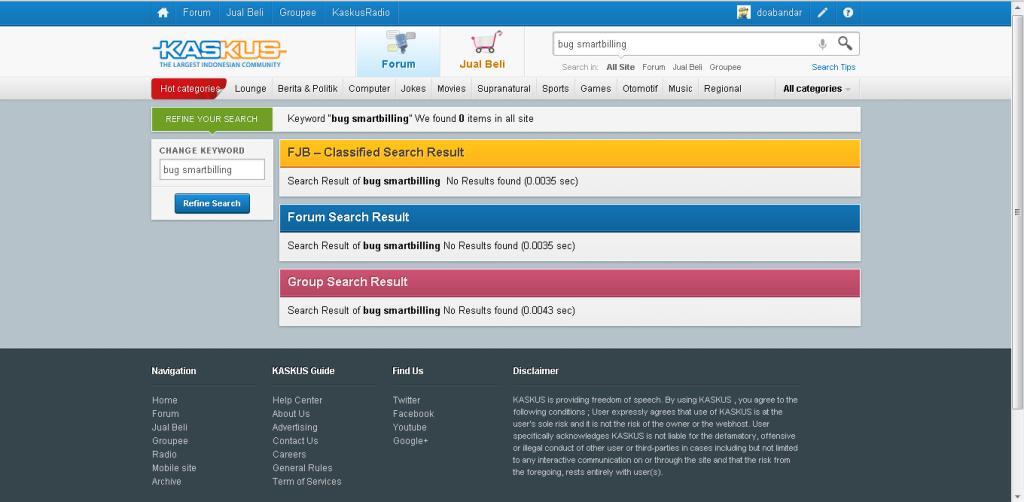
Task: Open Jual Beli in the top bar
Action: pos(245,12)
